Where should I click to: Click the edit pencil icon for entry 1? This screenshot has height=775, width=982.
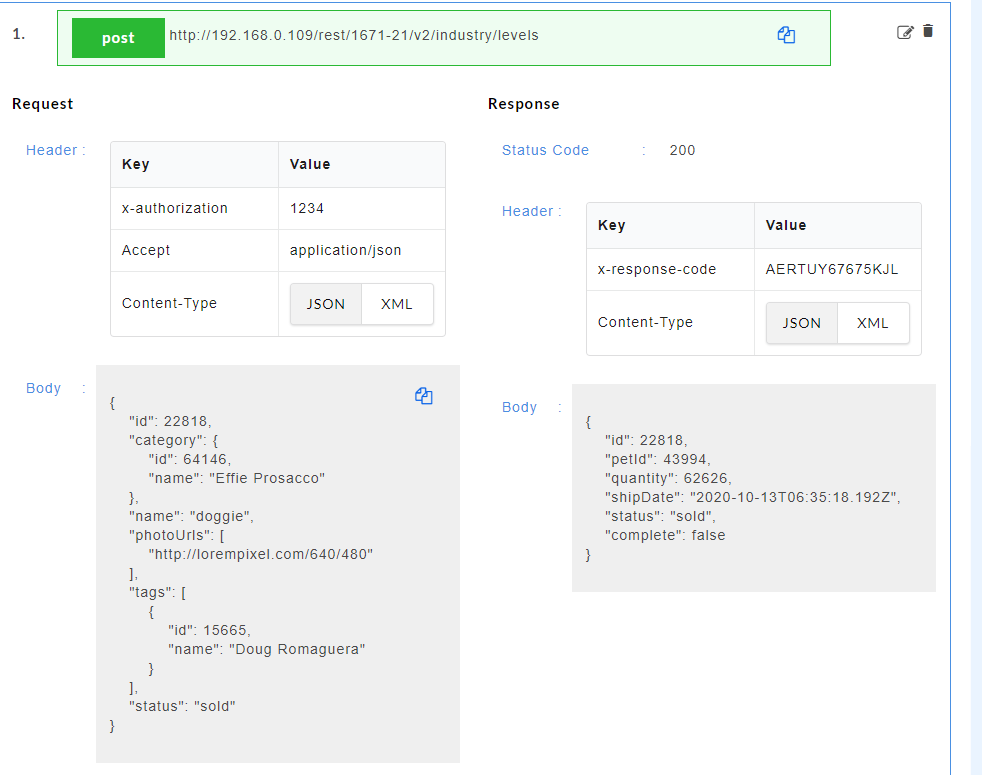905,32
